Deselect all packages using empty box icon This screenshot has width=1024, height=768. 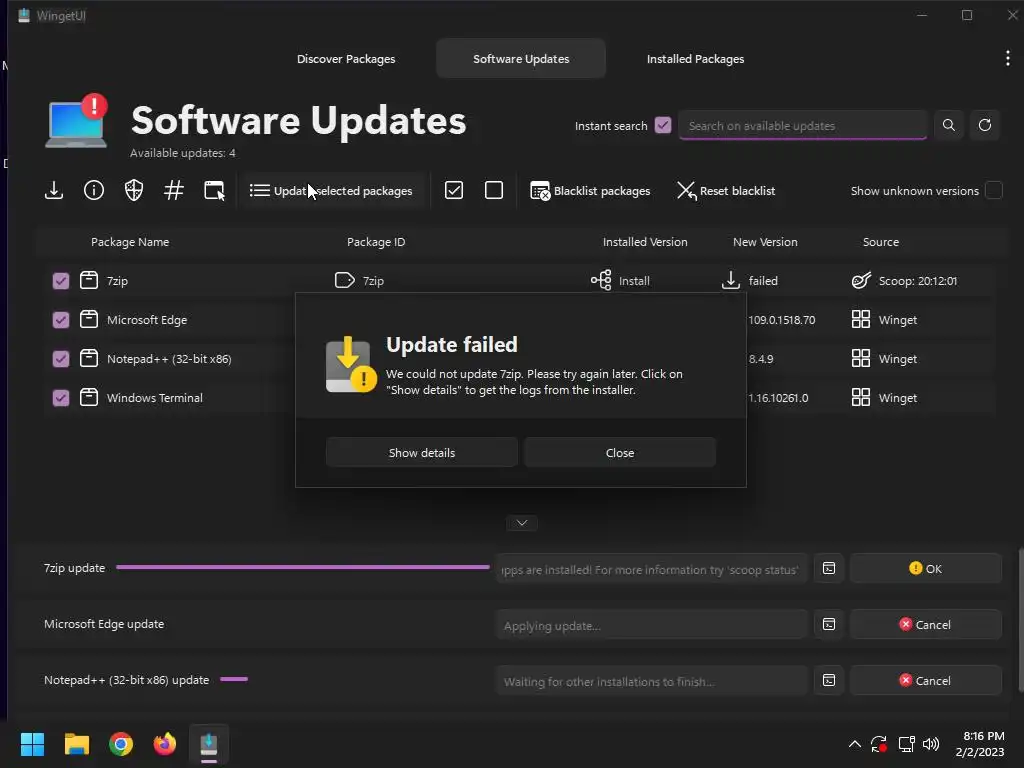point(494,191)
